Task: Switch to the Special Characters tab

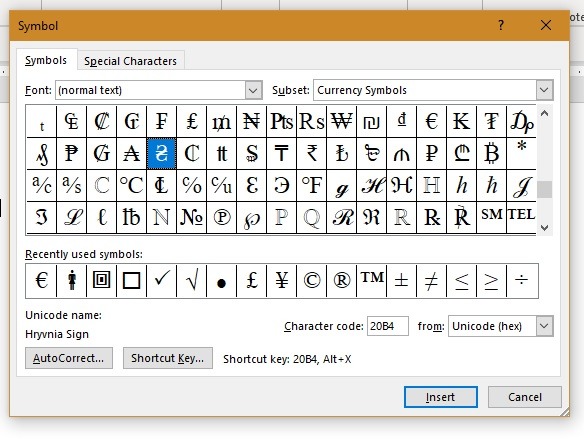Action: (x=130, y=61)
